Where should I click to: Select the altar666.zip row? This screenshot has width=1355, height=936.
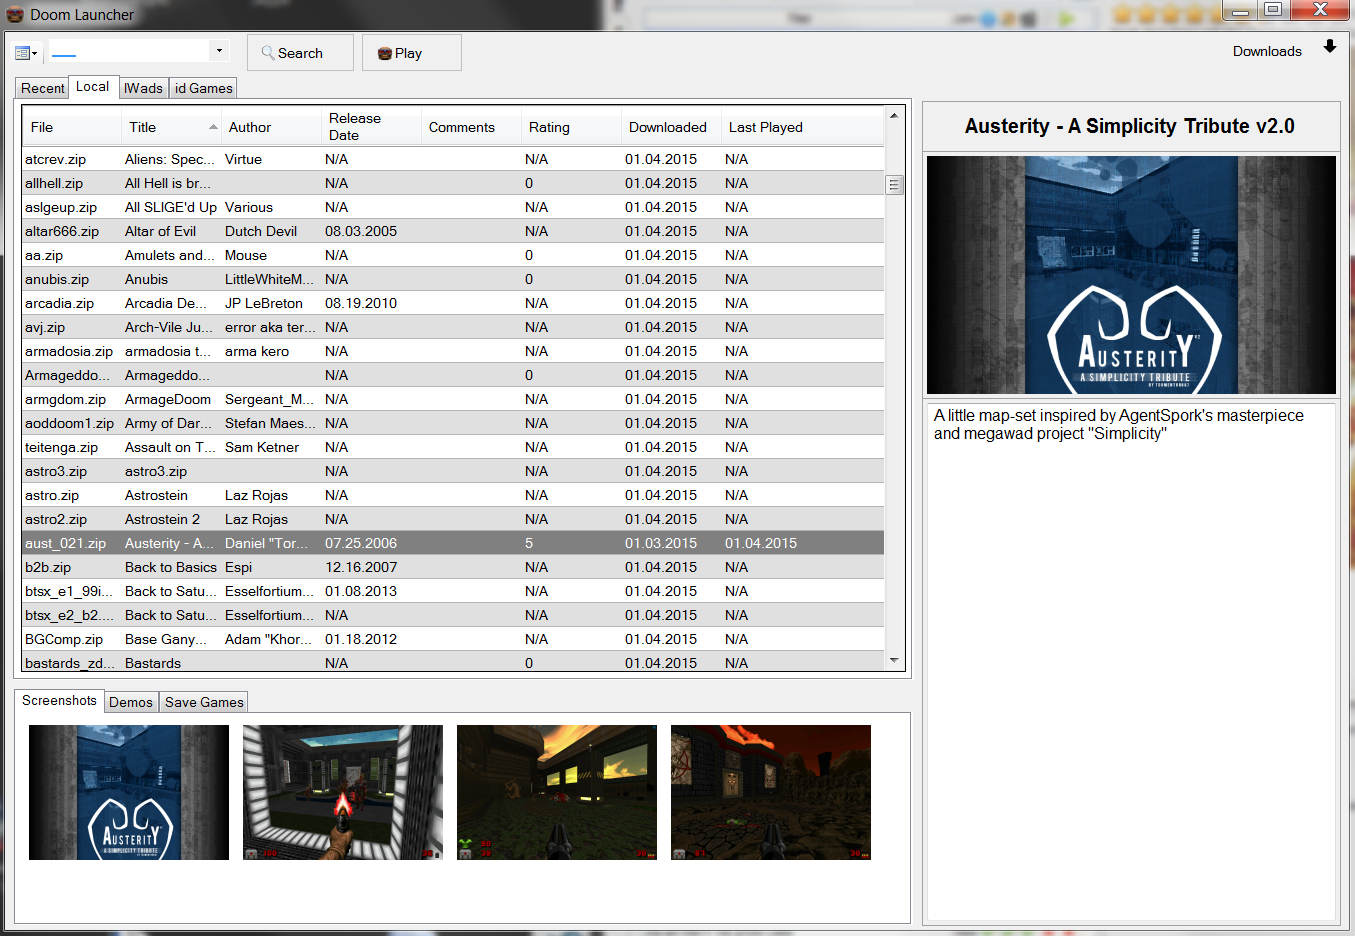(x=62, y=231)
